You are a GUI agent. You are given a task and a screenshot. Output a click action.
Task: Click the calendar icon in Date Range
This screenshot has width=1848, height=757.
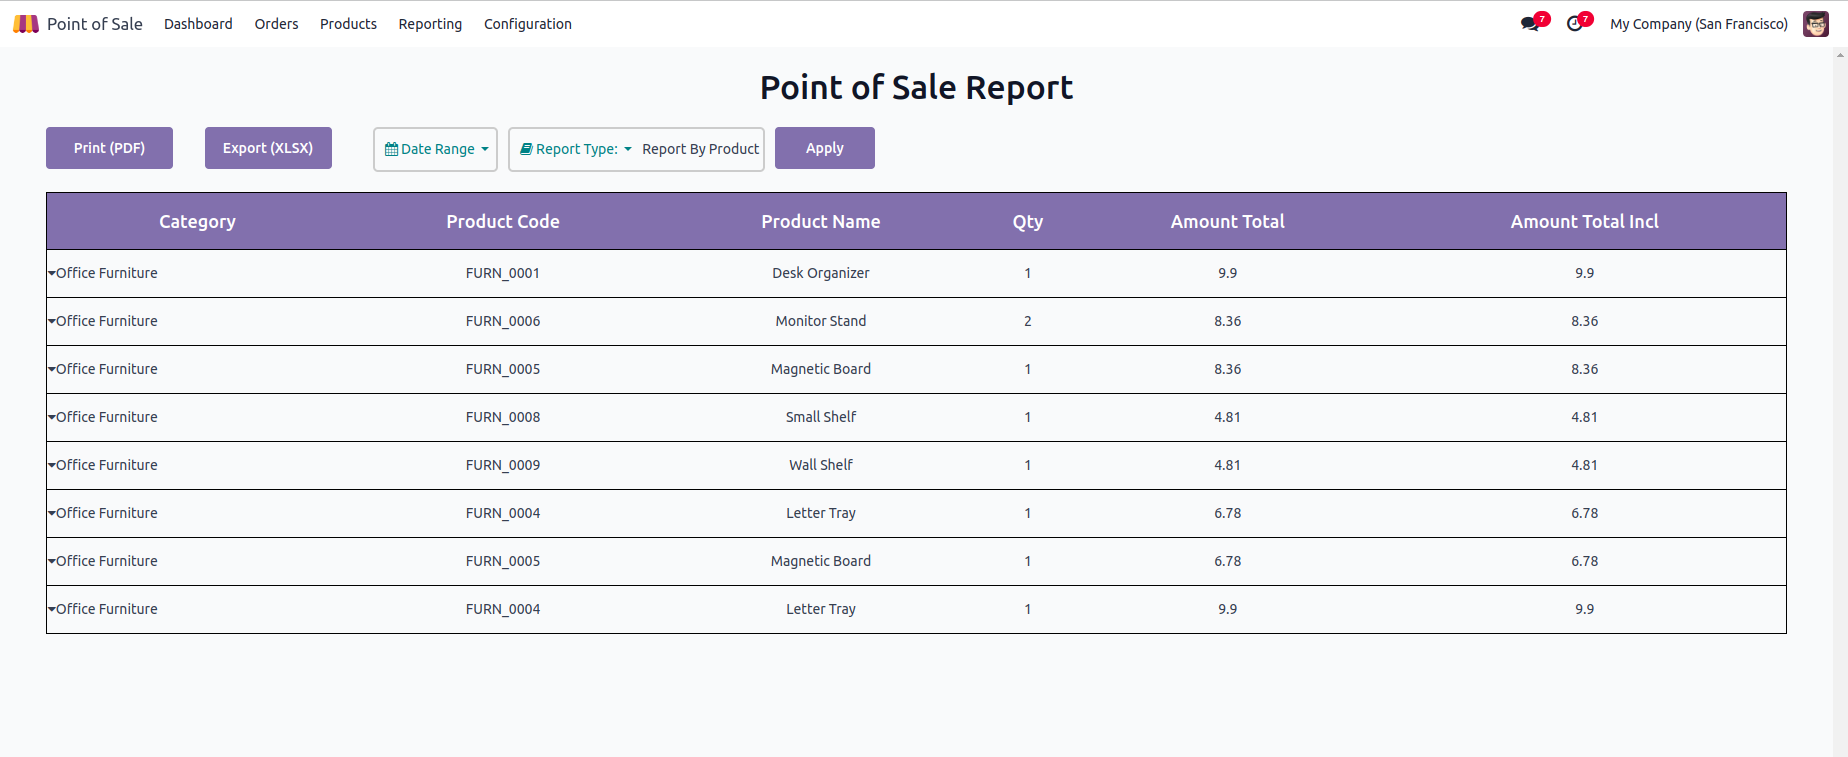(391, 149)
